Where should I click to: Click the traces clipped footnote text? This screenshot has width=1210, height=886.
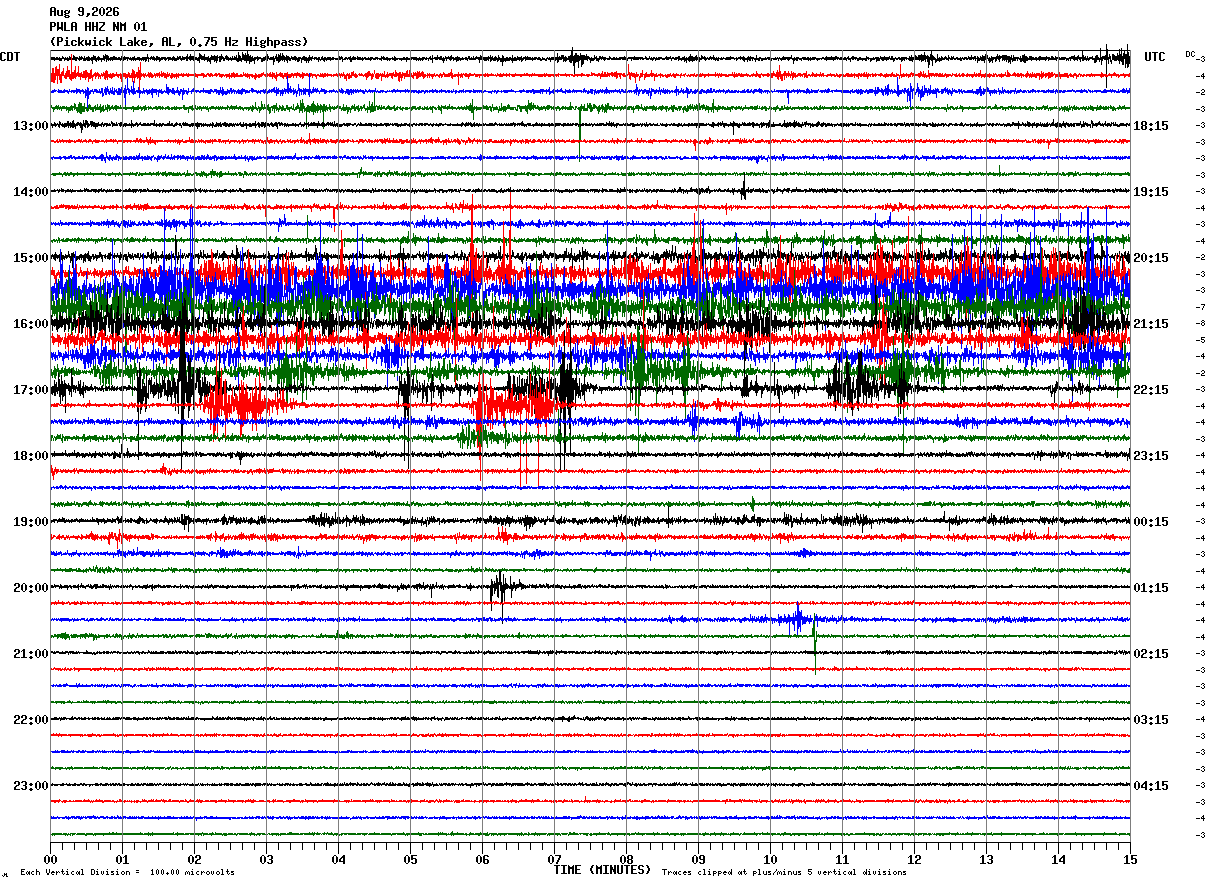tap(784, 873)
